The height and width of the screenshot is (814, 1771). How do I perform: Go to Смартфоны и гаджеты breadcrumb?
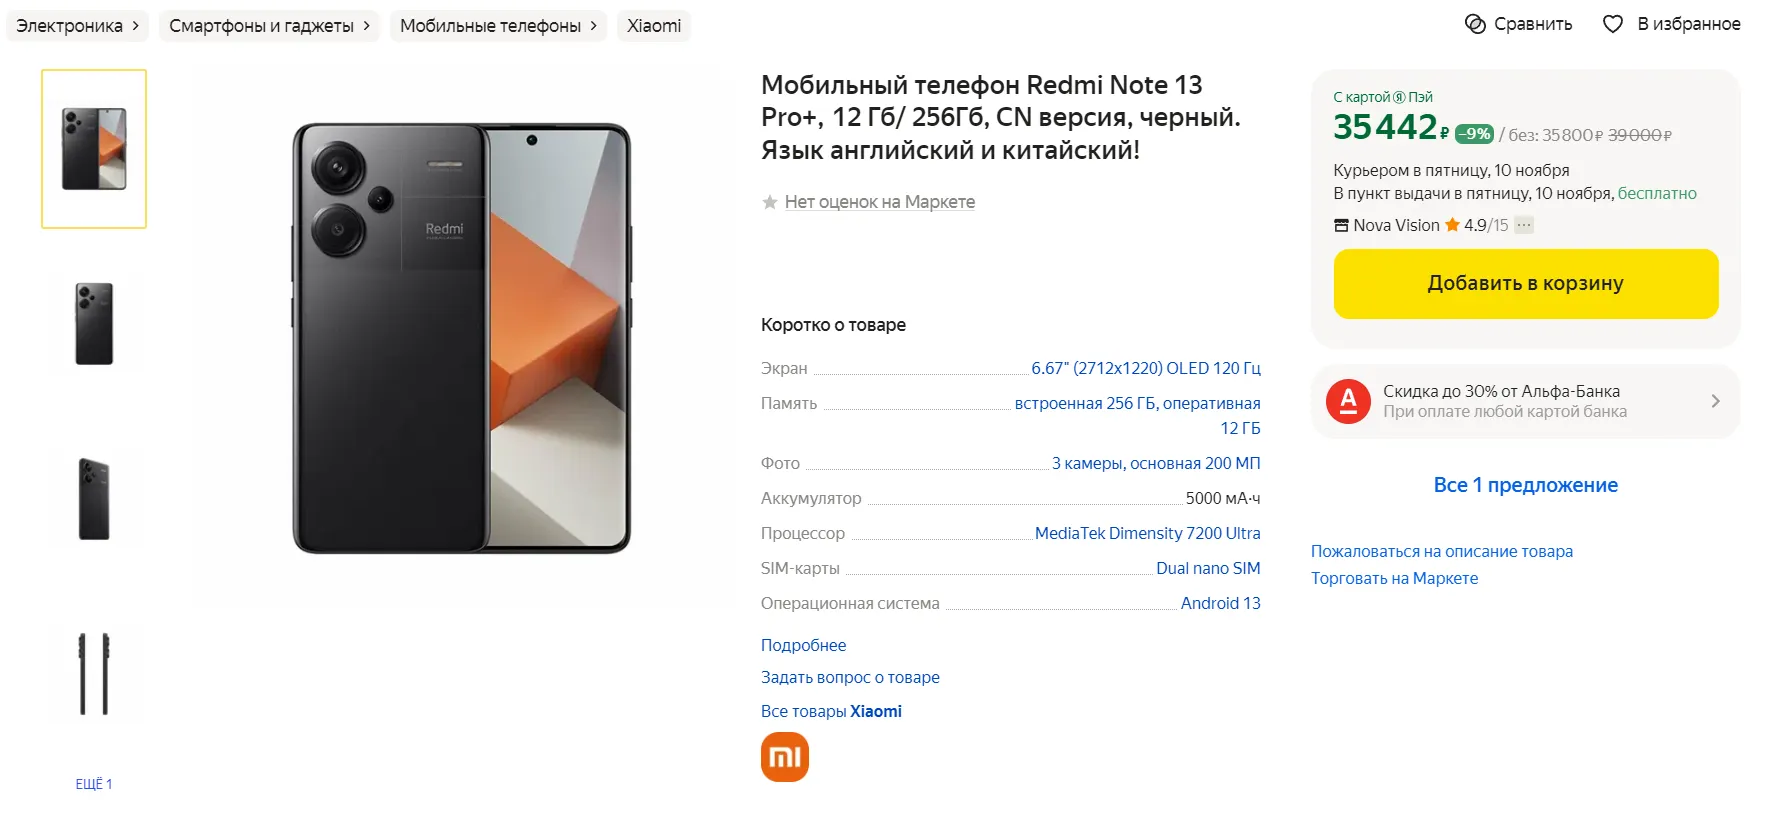[x=269, y=26]
